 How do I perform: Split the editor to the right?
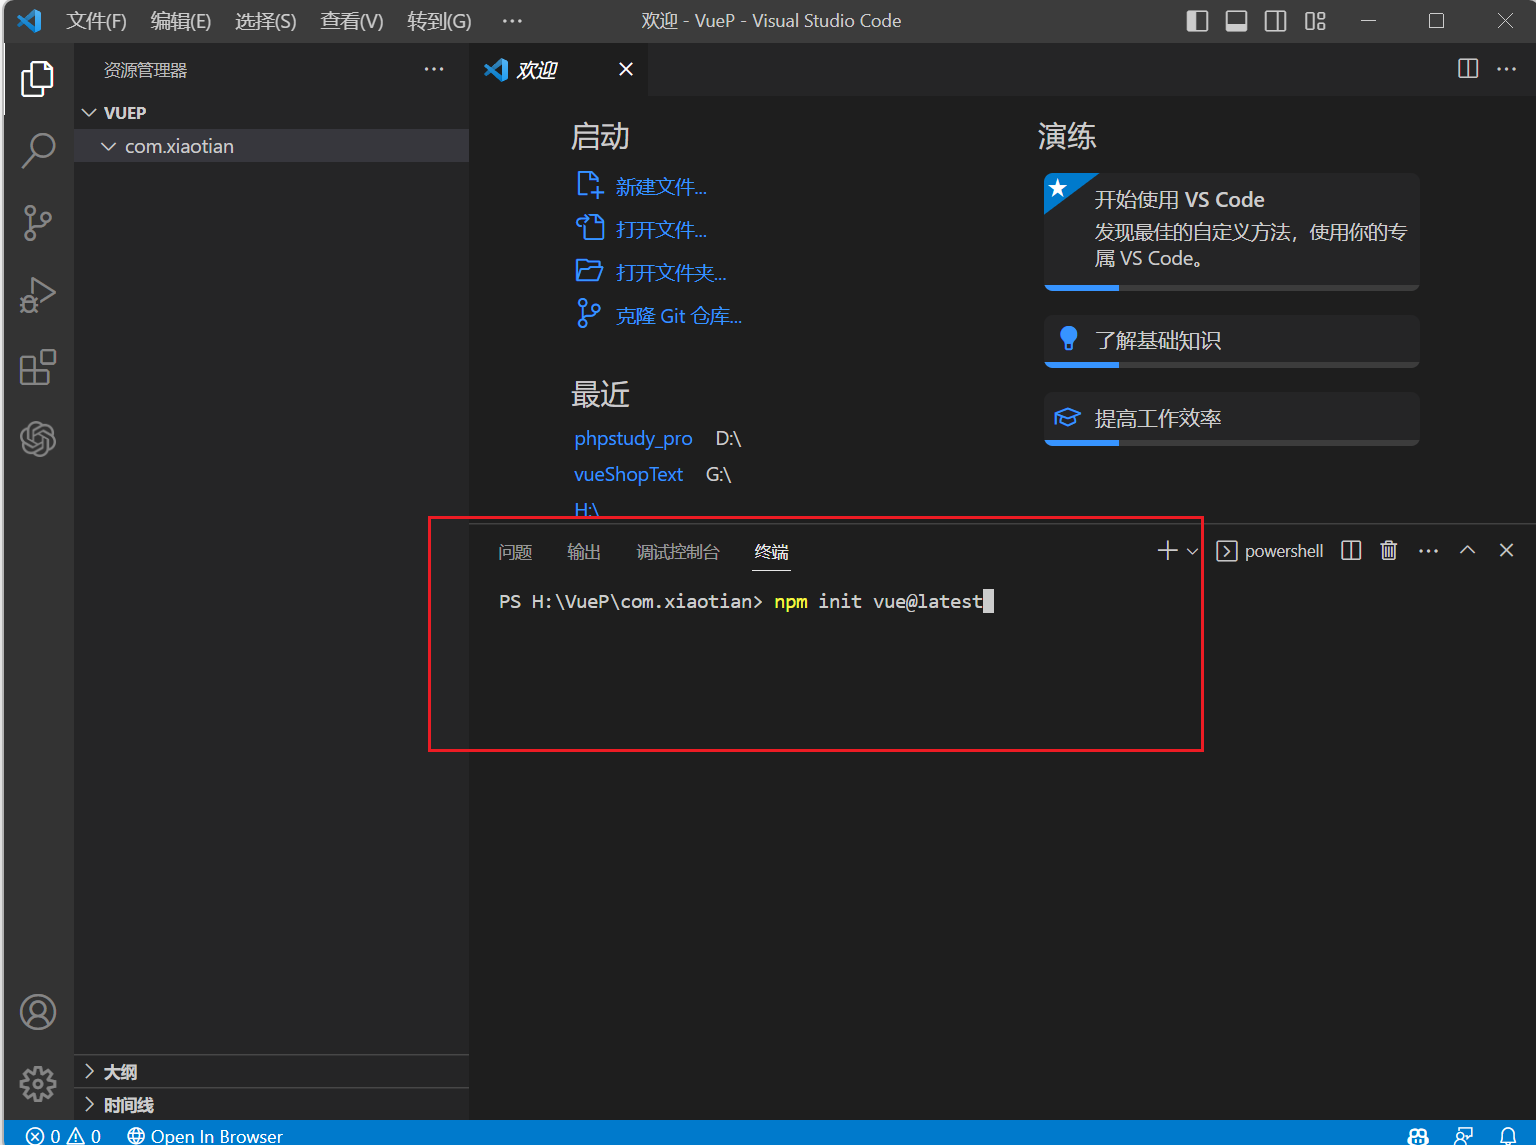1468,69
